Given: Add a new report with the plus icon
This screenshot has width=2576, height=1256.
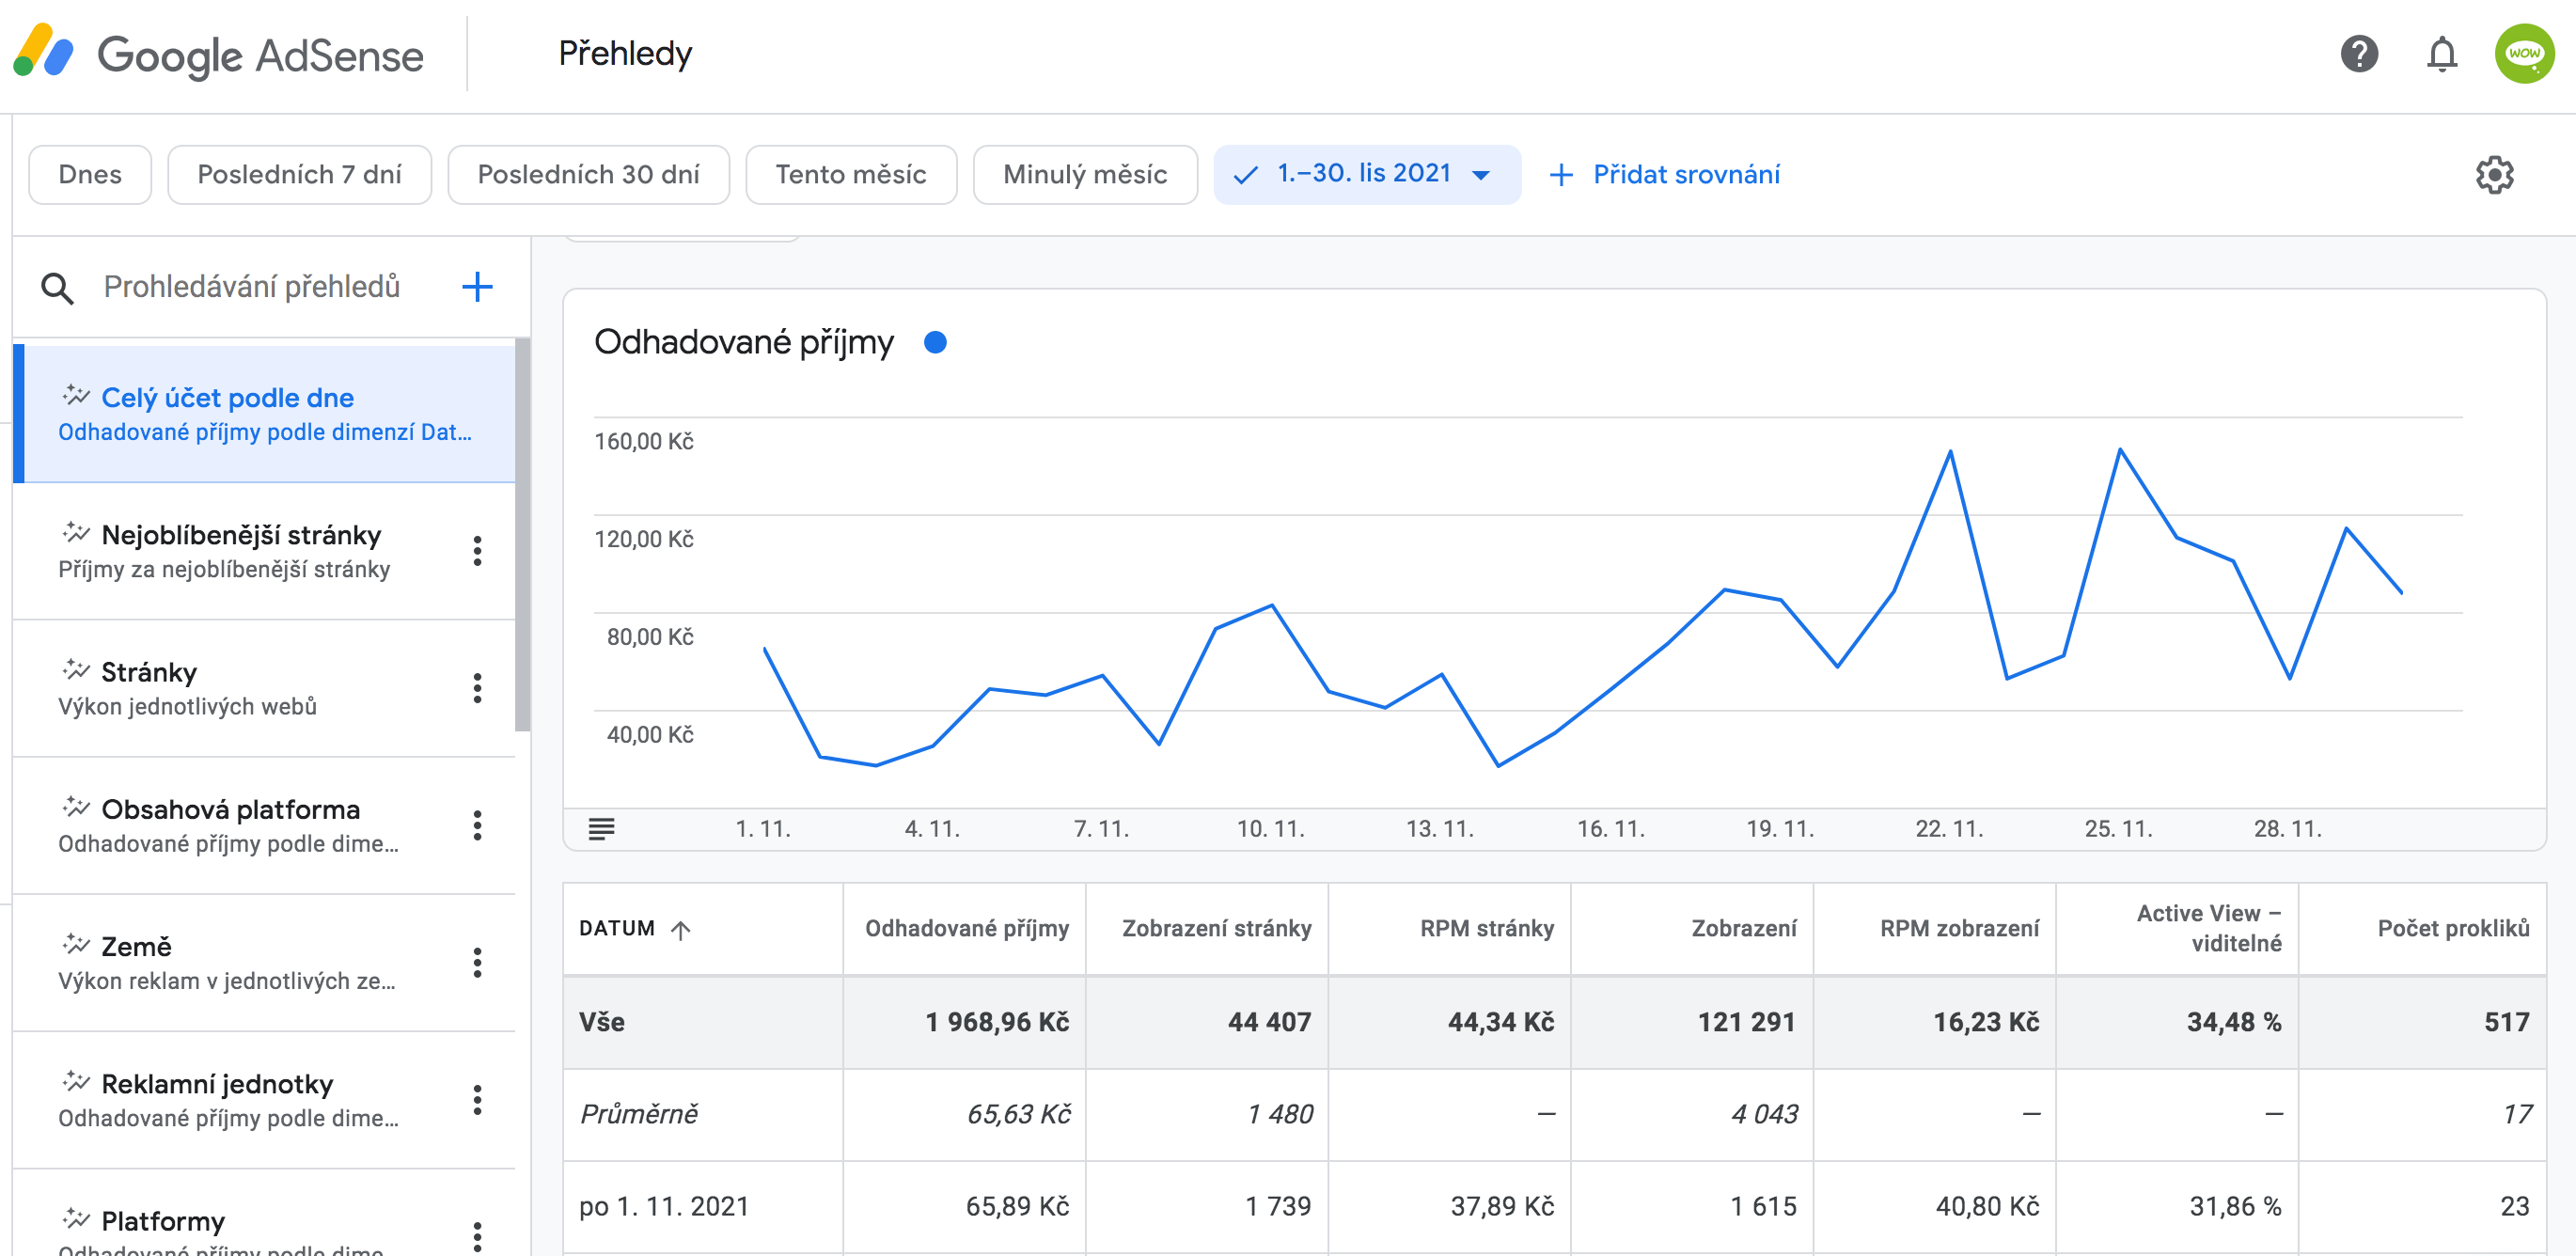Looking at the screenshot, I should click(x=477, y=287).
